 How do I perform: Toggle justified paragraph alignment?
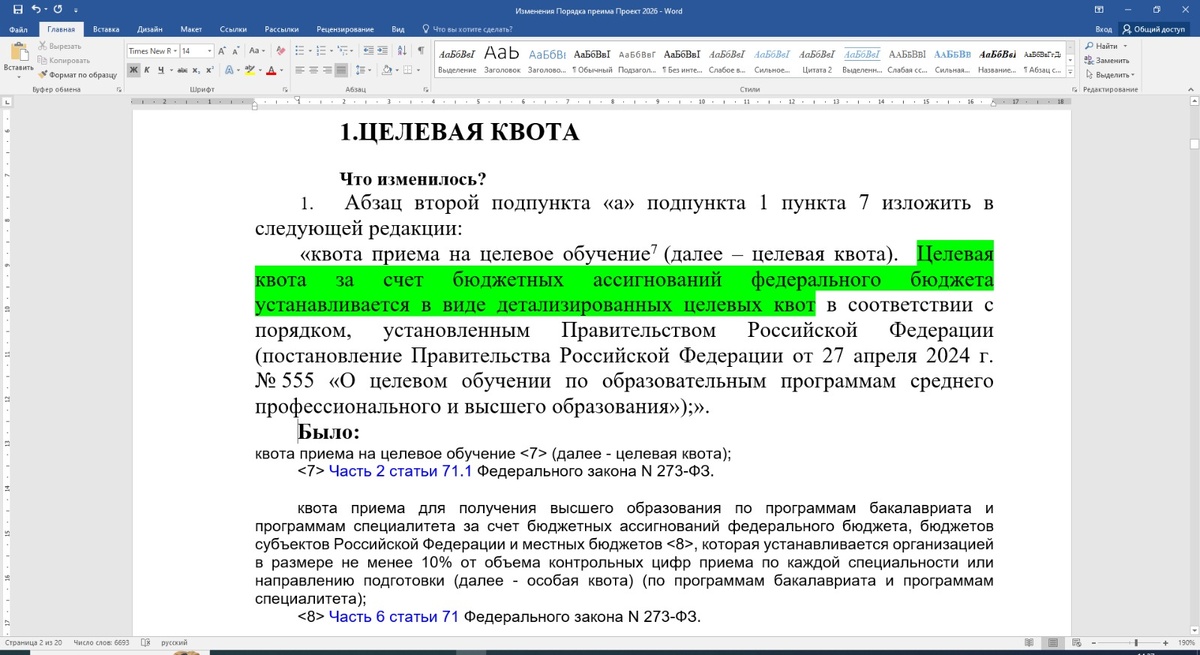click(x=341, y=69)
